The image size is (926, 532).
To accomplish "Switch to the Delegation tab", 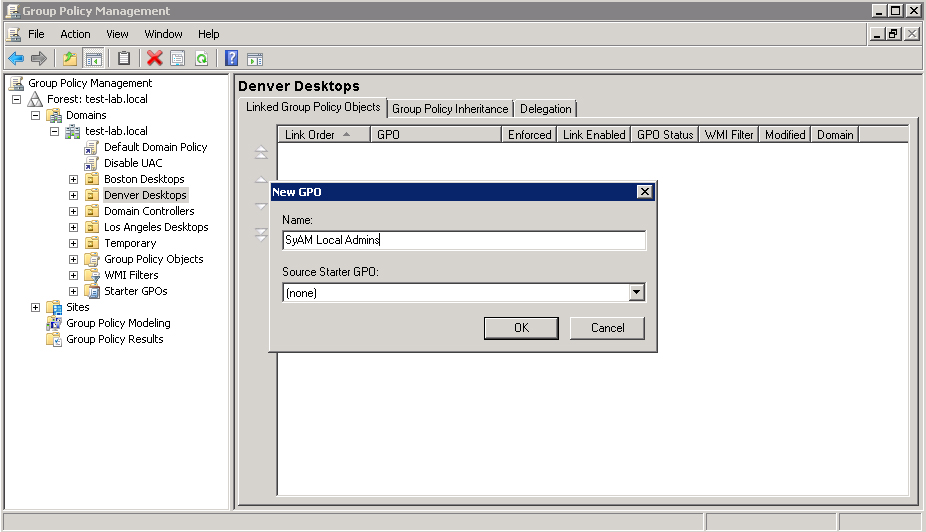I will tap(546, 109).
